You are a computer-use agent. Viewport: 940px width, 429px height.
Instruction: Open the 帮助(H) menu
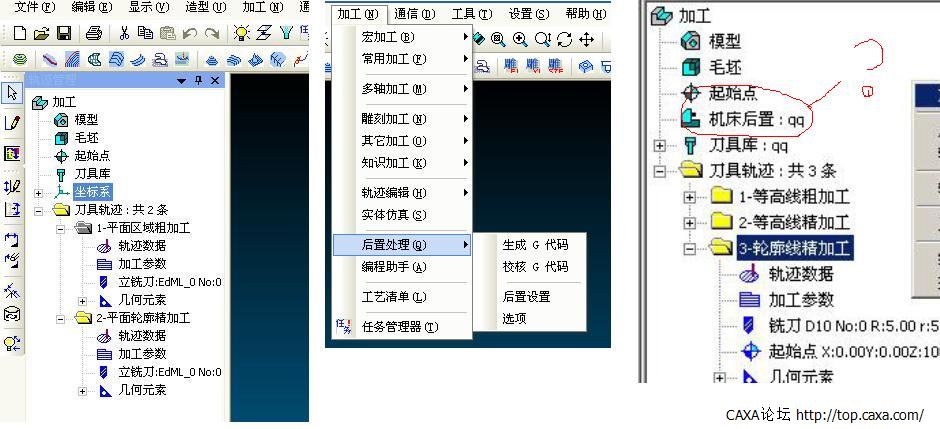[x=586, y=14]
